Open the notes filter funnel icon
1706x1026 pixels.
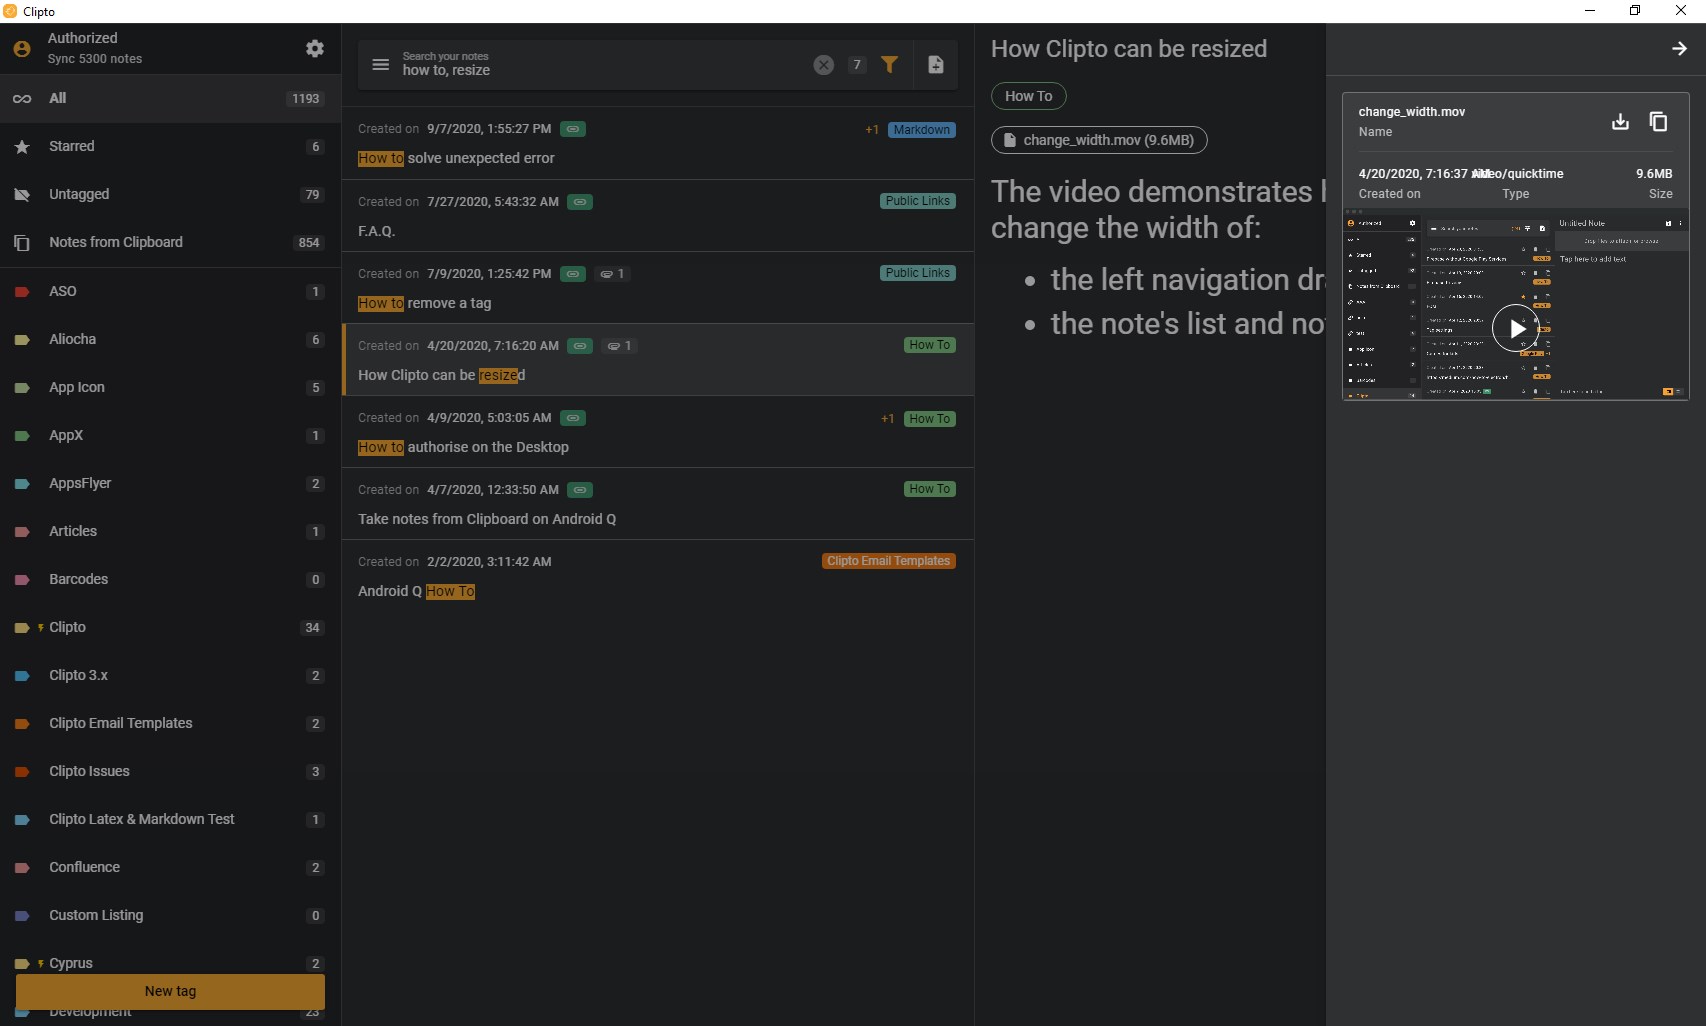click(889, 65)
